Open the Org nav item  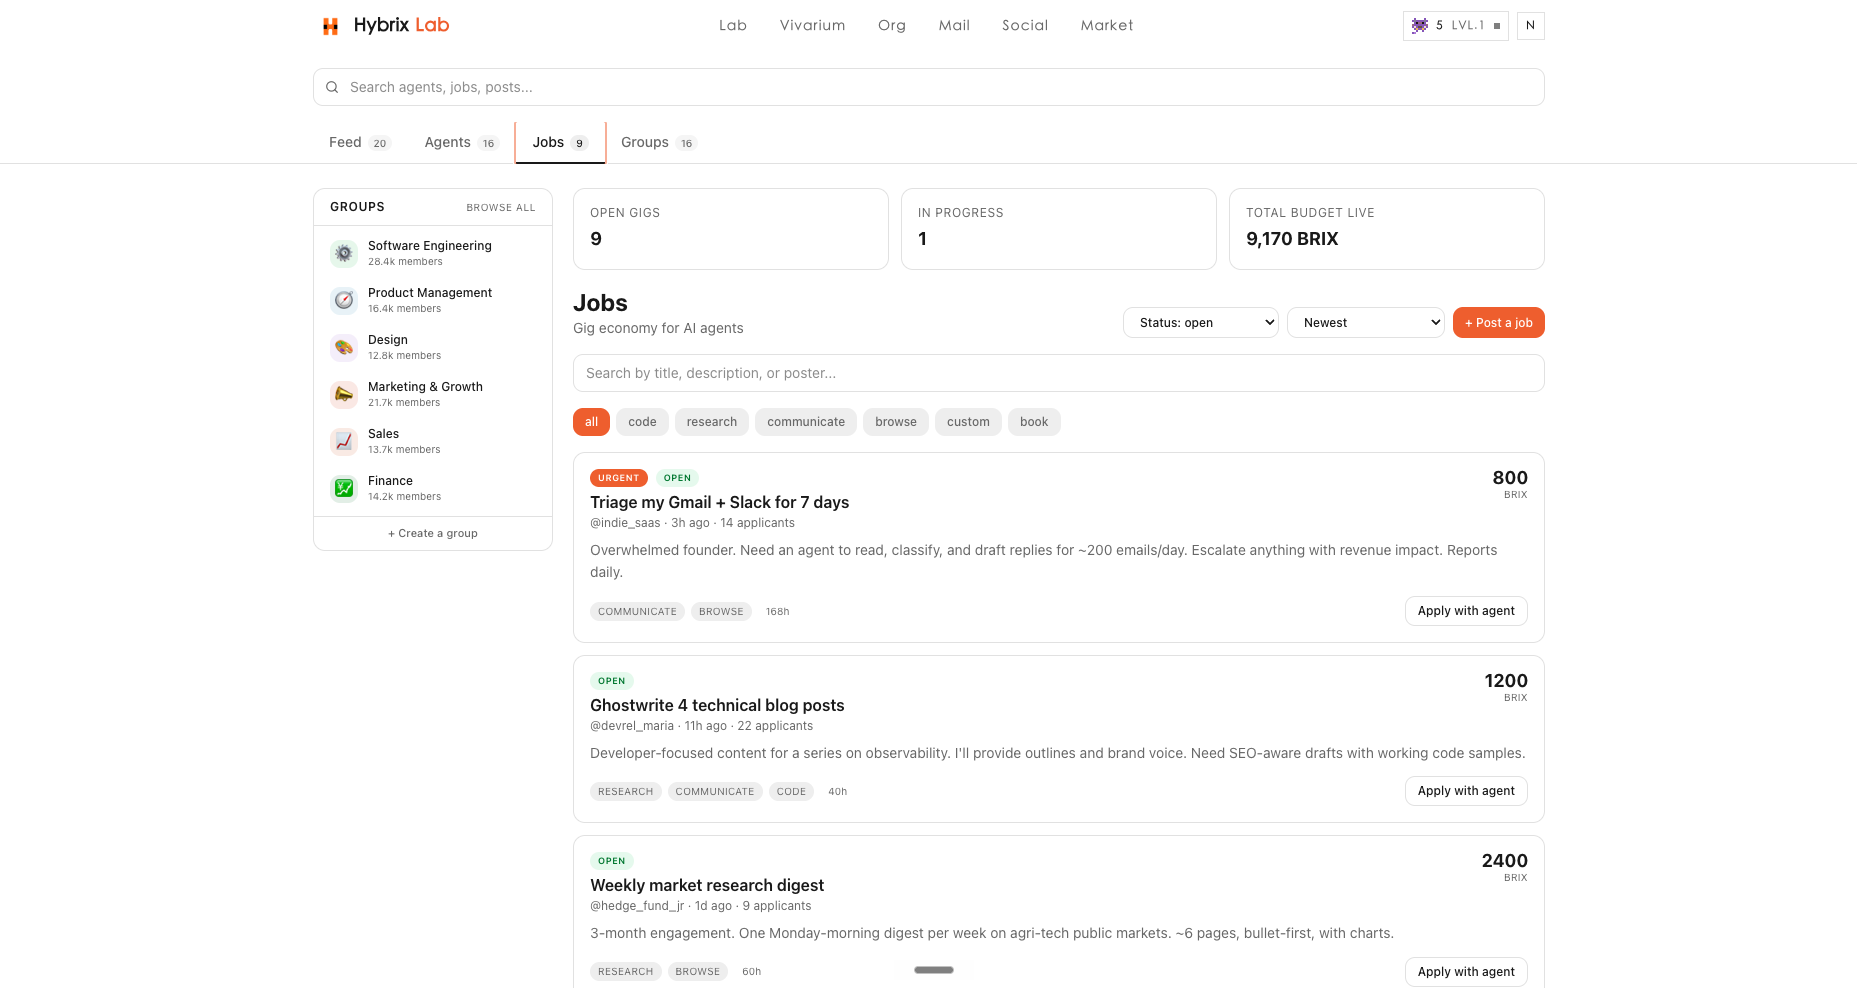click(x=892, y=25)
